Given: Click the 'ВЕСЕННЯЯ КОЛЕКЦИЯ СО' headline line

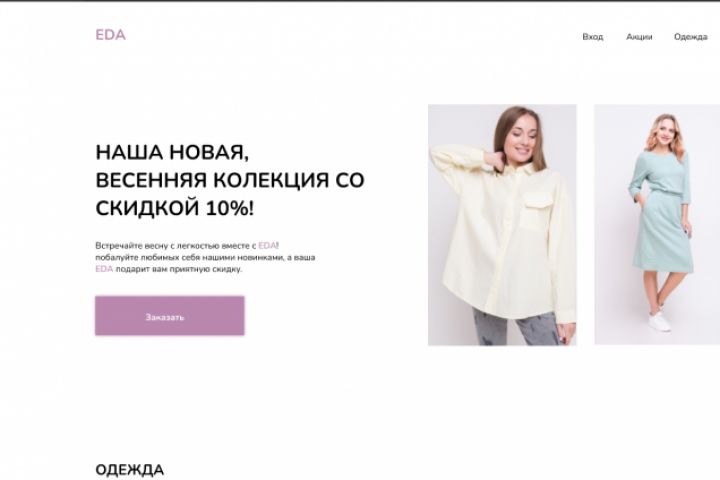Looking at the screenshot, I should pos(230,180).
